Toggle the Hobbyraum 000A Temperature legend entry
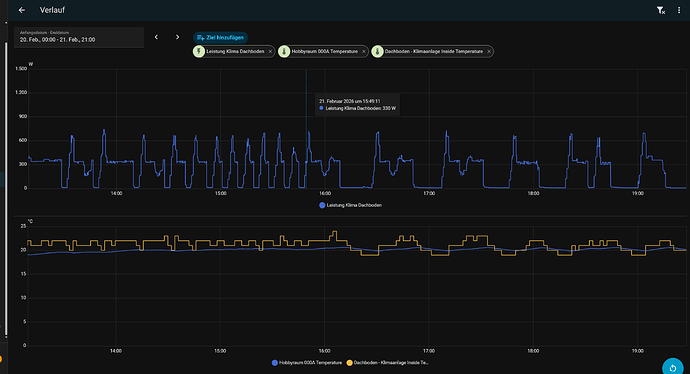This screenshot has width=690, height=374. 306,363
